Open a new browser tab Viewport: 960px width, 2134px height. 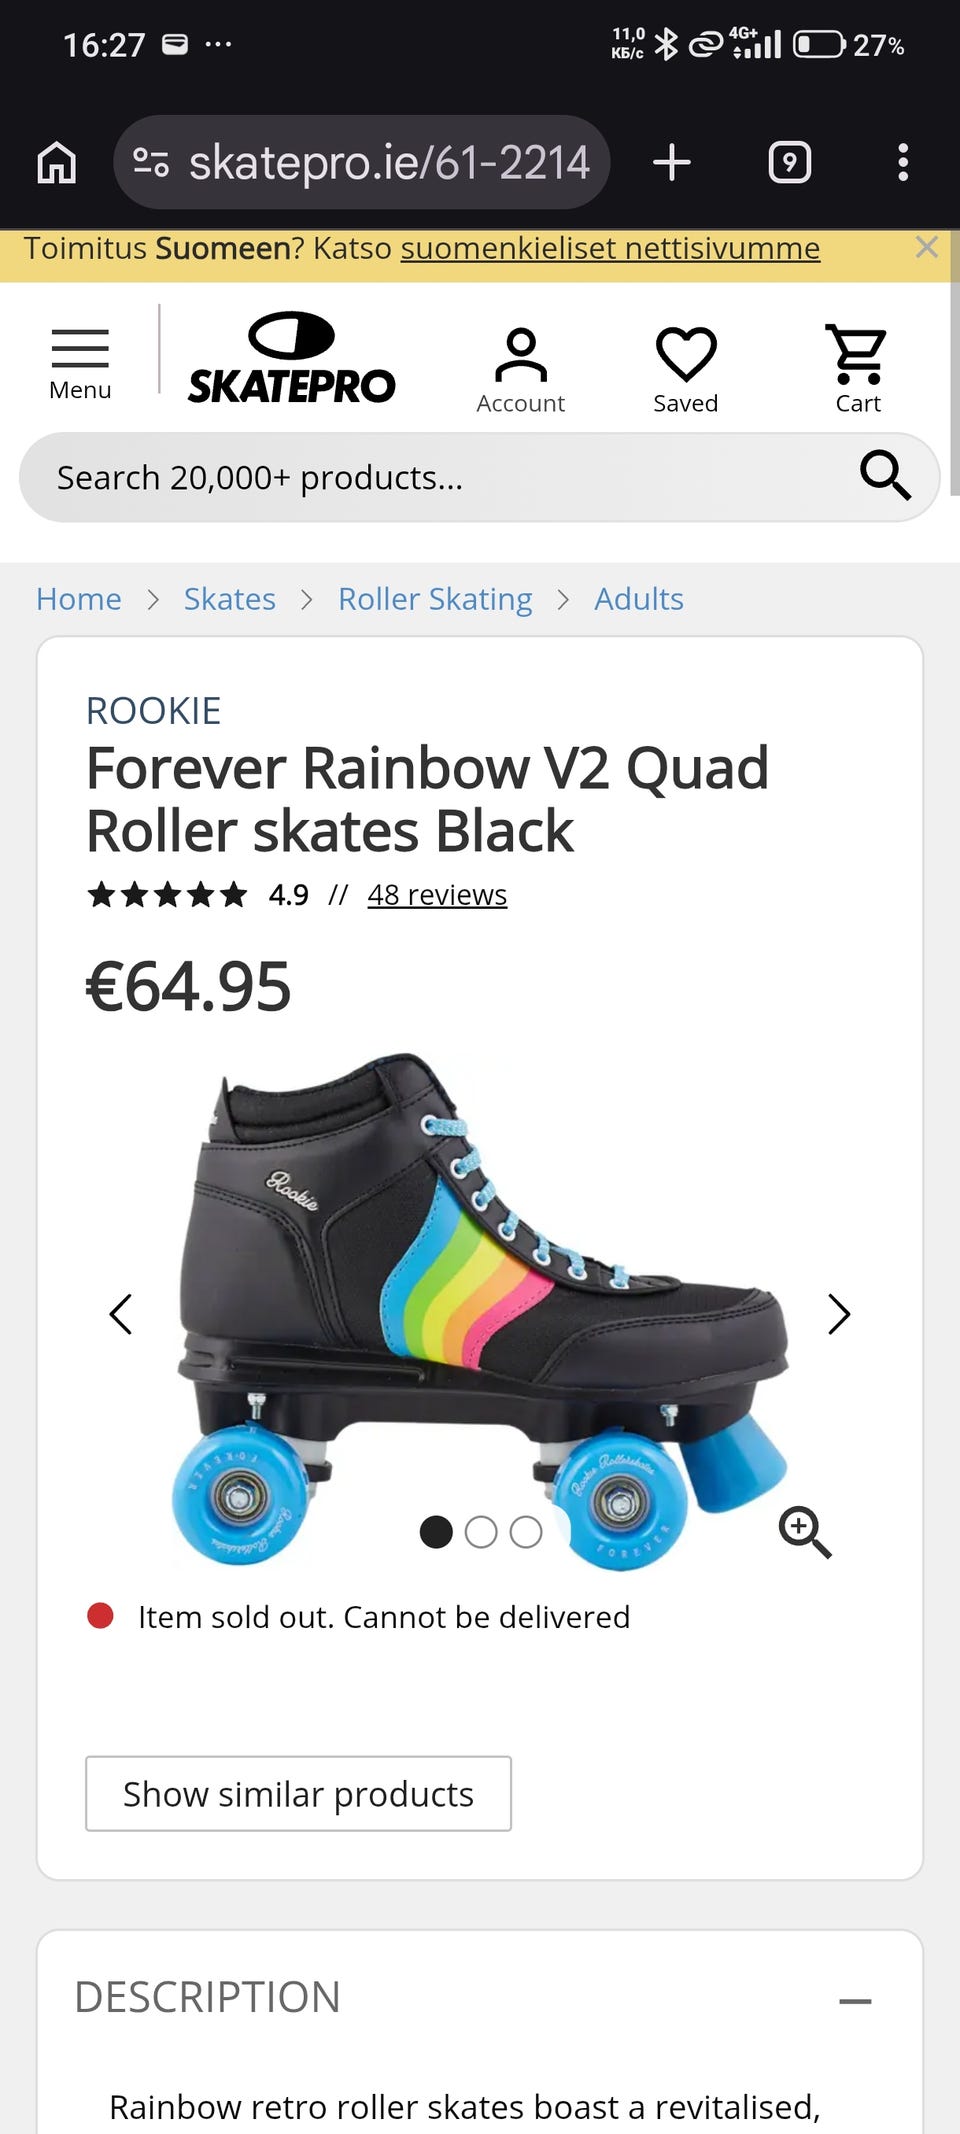[x=672, y=162]
